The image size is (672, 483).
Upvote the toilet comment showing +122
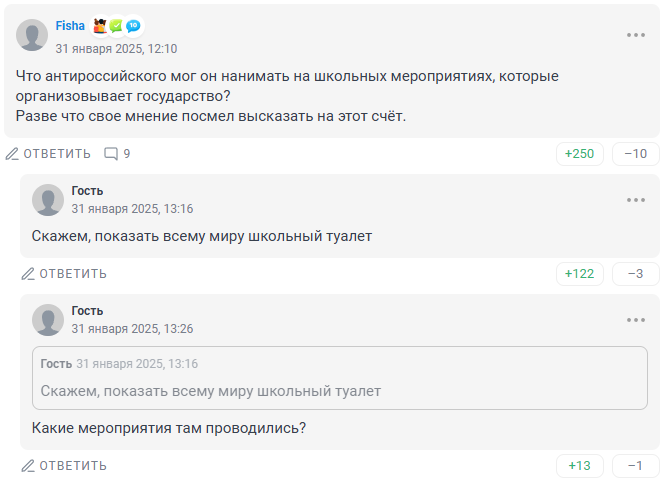[579, 274]
